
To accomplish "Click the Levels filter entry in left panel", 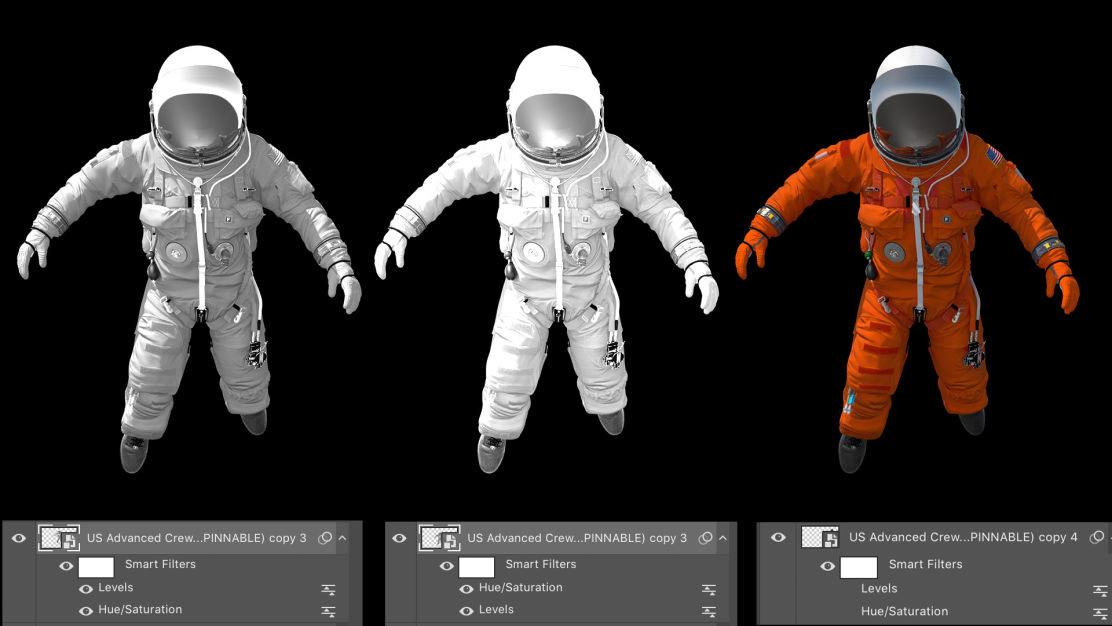I will point(116,588).
